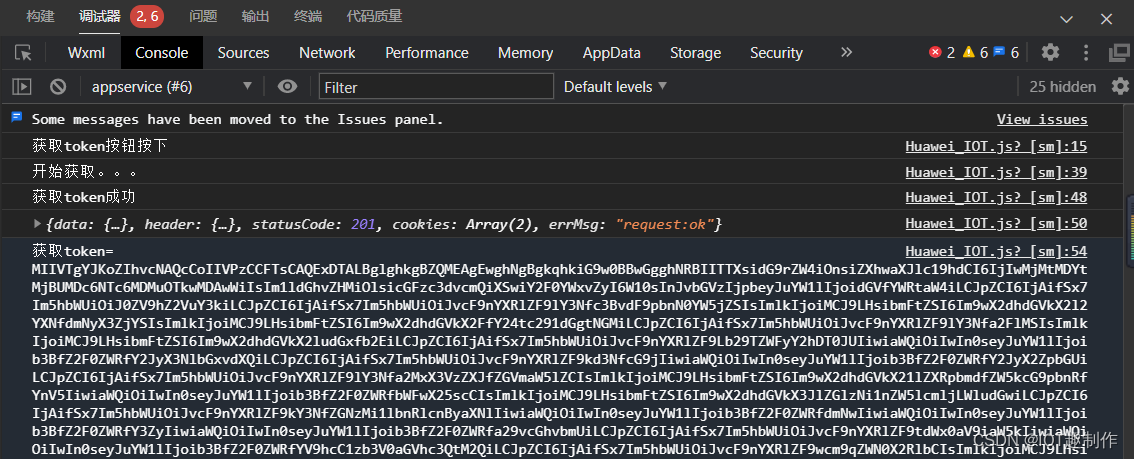Click the View issues link
Viewport: 1134px width, 459px height.
click(x=1041, y=120)
